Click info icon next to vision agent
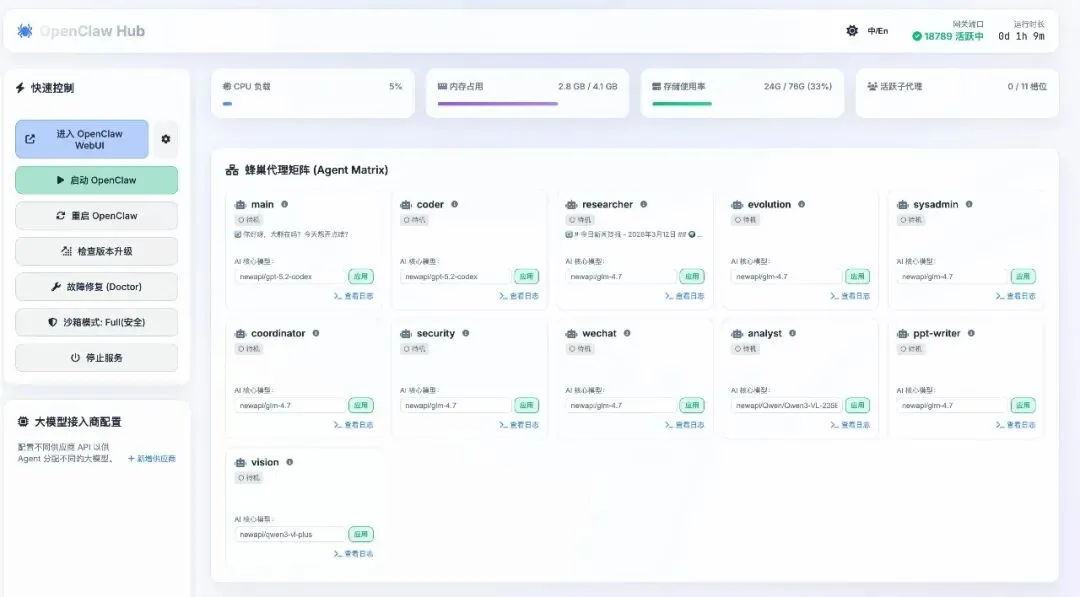This screenshot has height=597, width=1080. pos(289,462)
